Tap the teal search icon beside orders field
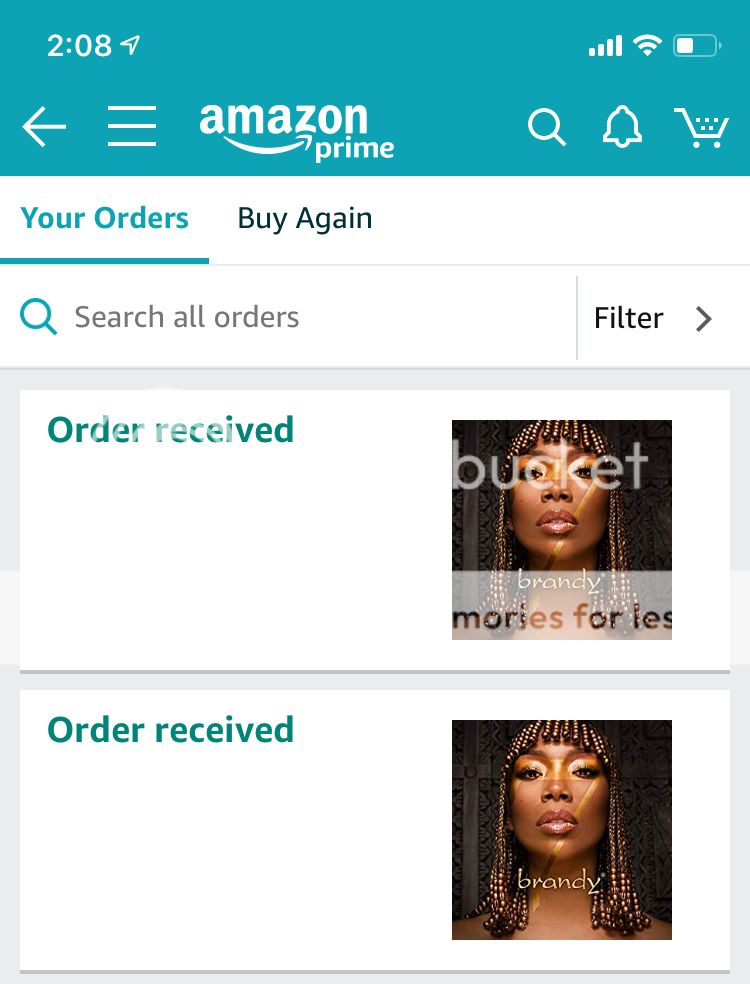750x984 pixels. tap(38, 317)
